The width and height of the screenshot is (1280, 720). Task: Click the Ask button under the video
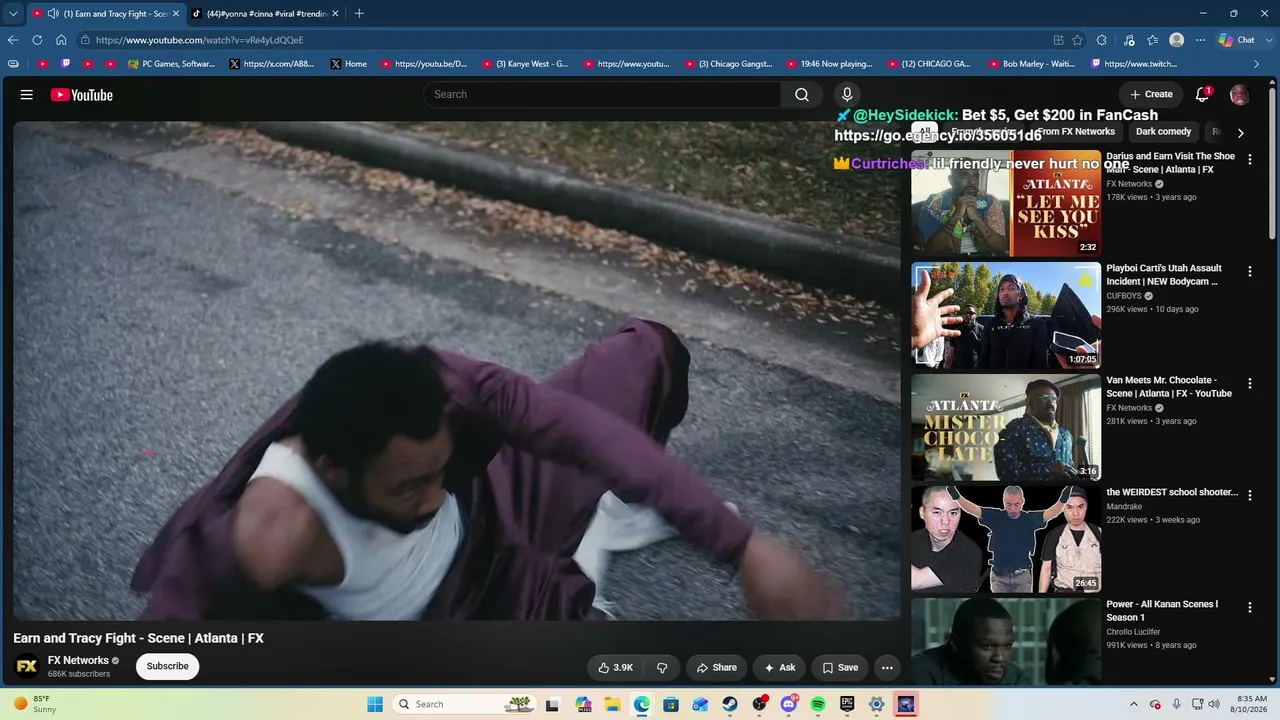(x=779, y=667)
